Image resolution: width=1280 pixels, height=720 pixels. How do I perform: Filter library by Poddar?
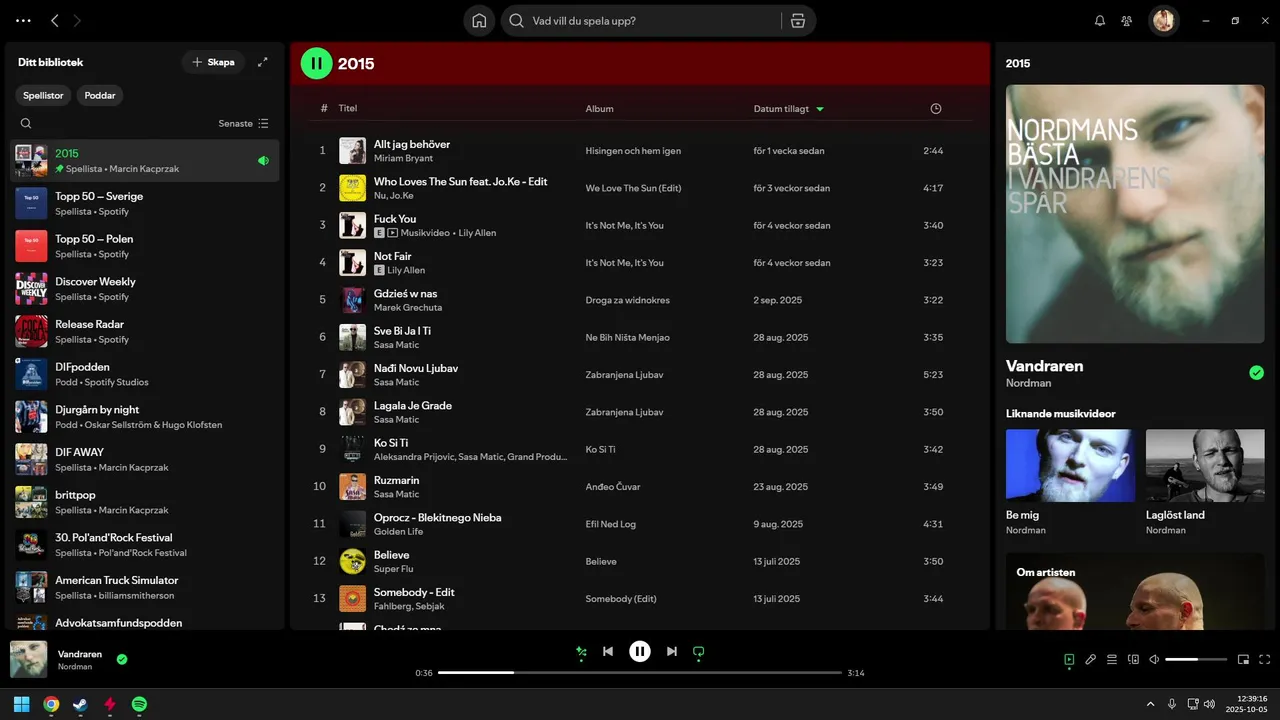(x=100, y=96)
